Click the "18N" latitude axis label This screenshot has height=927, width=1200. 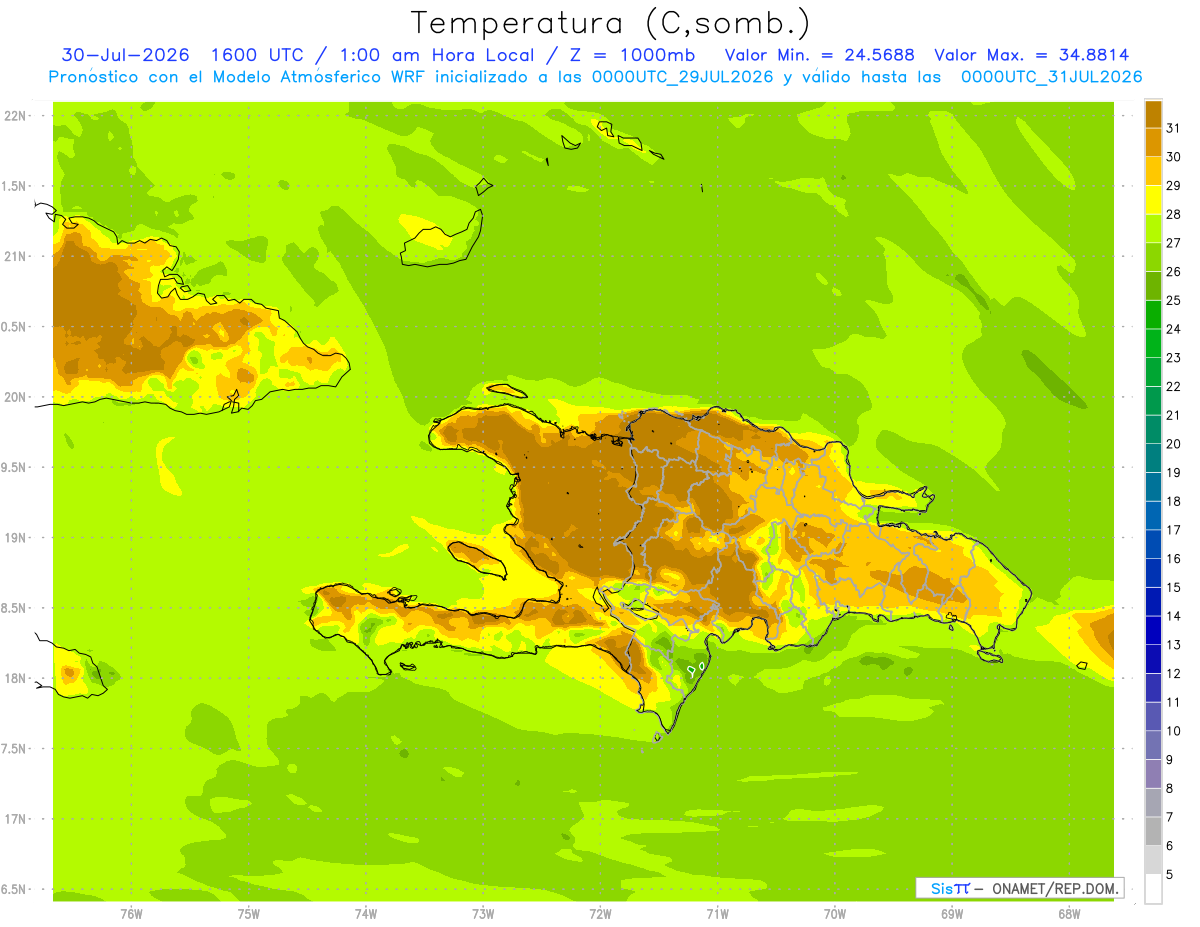(15, 678)
